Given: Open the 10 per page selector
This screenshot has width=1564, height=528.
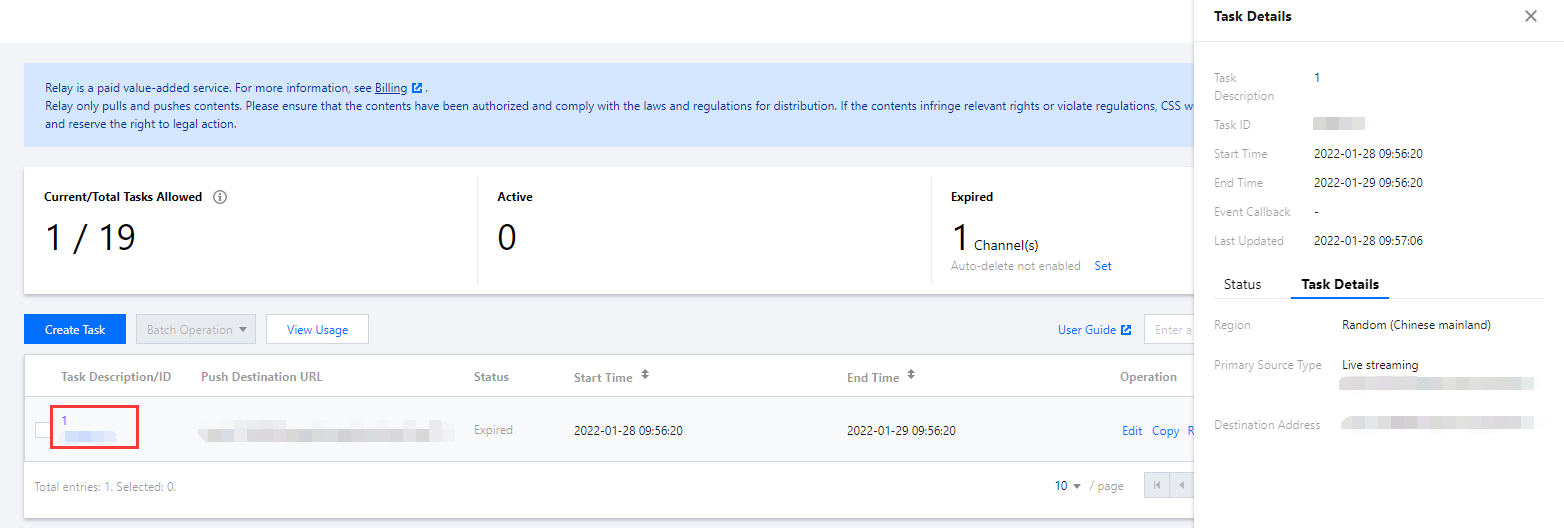Looking at the screenshot, I should pos(1068,486).
